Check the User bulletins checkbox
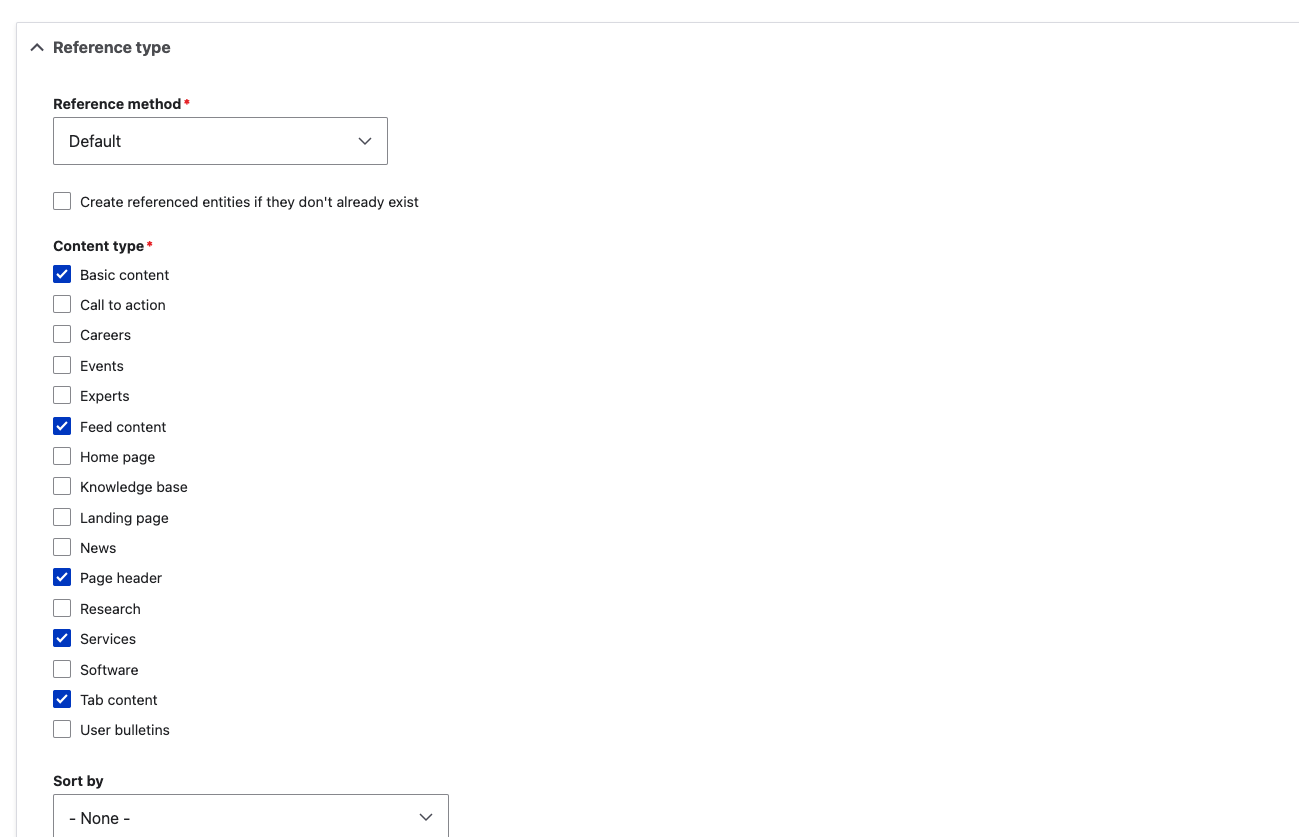 tap(62, 730)
